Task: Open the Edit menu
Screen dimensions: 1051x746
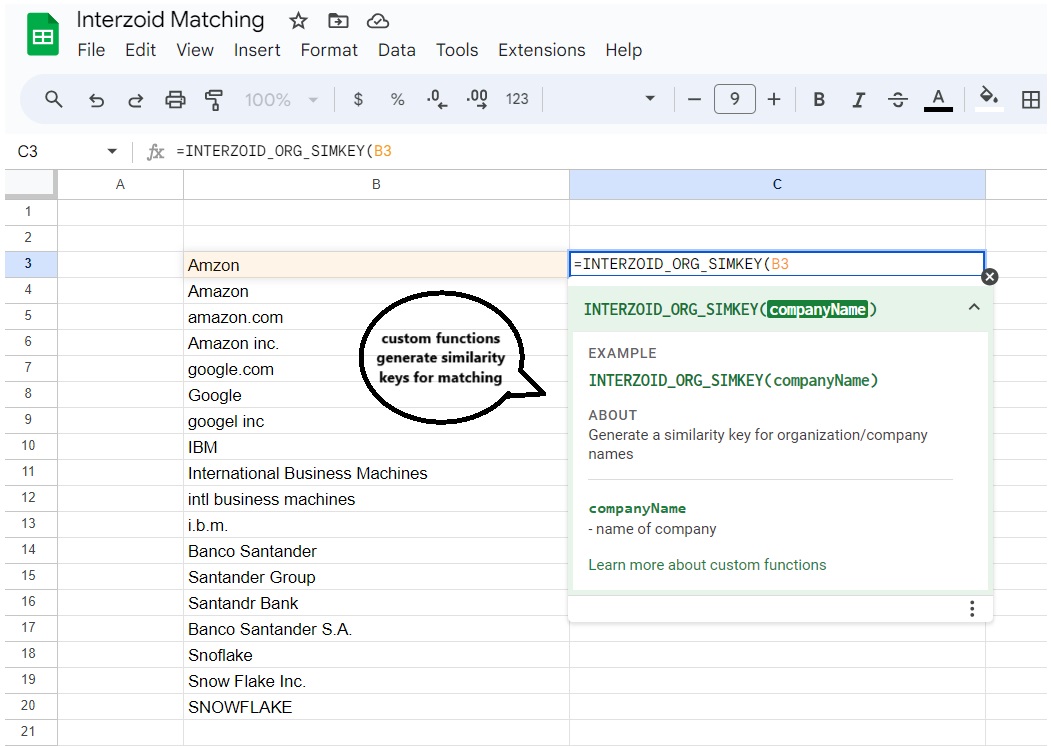Action: pyautogui.click(x=140, y=50)
